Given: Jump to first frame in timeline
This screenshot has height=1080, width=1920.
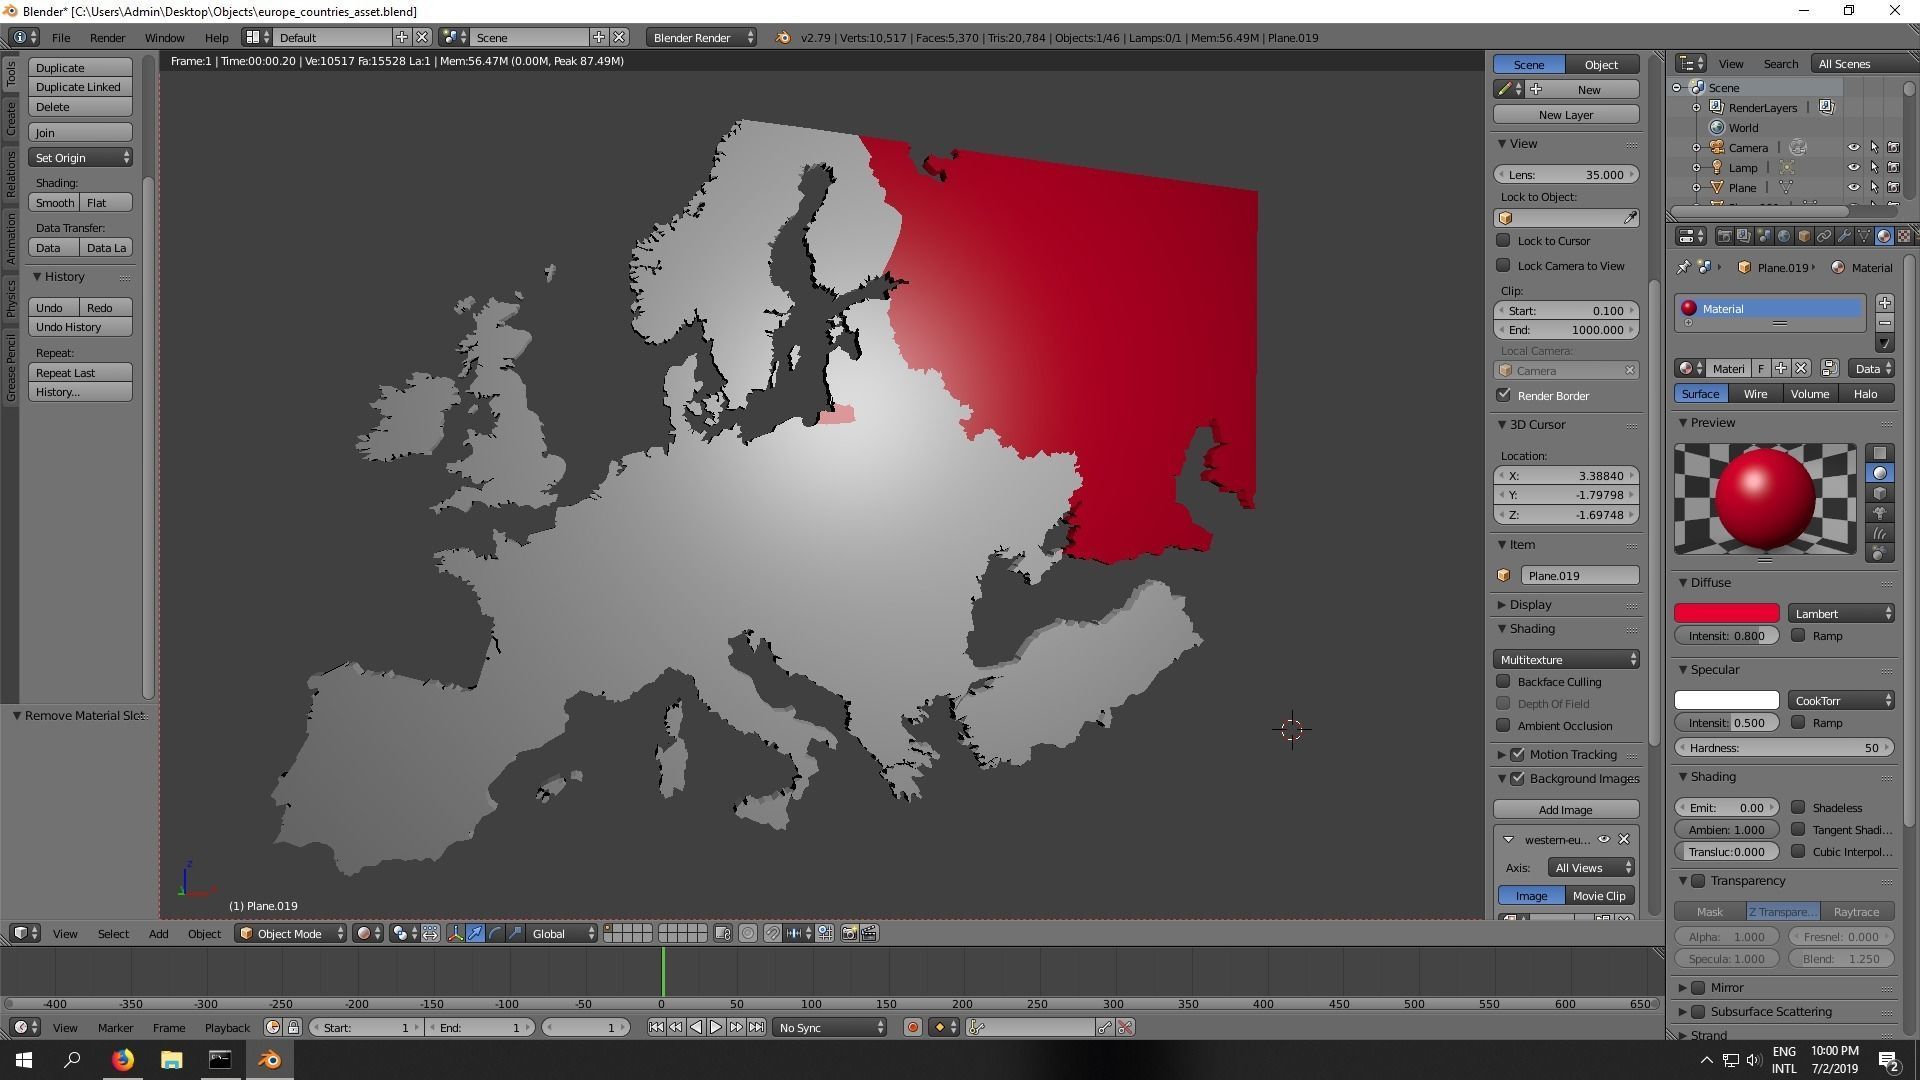Looking at the screenshot, I should (656, 1027).
